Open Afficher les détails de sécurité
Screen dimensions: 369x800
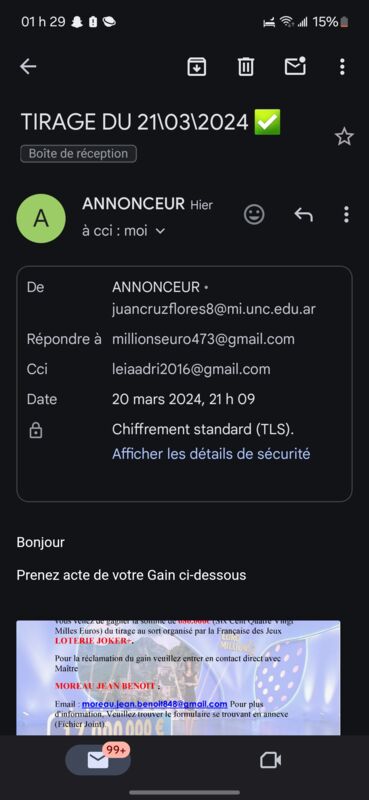pyautogui.click(x=211, y=454)
